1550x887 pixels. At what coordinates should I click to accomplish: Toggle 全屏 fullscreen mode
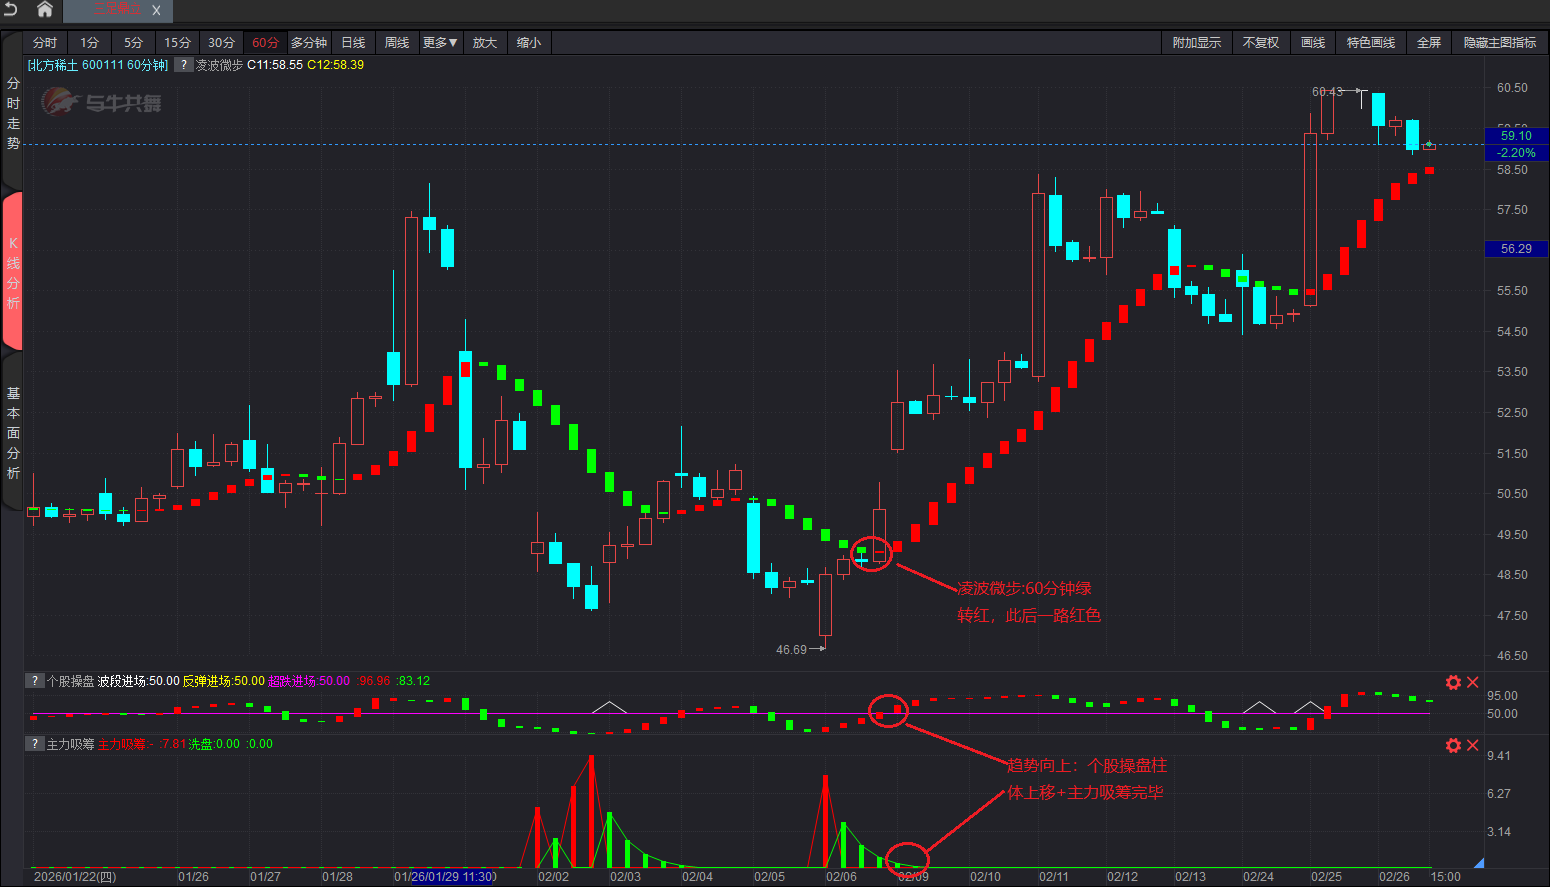[x=1429, y=43]
